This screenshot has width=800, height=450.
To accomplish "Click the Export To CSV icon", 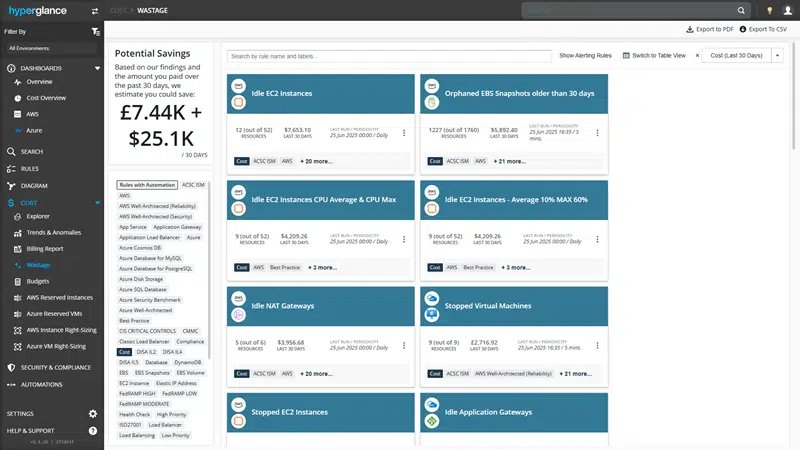I will pyautogui.click(x=743, y=29).
